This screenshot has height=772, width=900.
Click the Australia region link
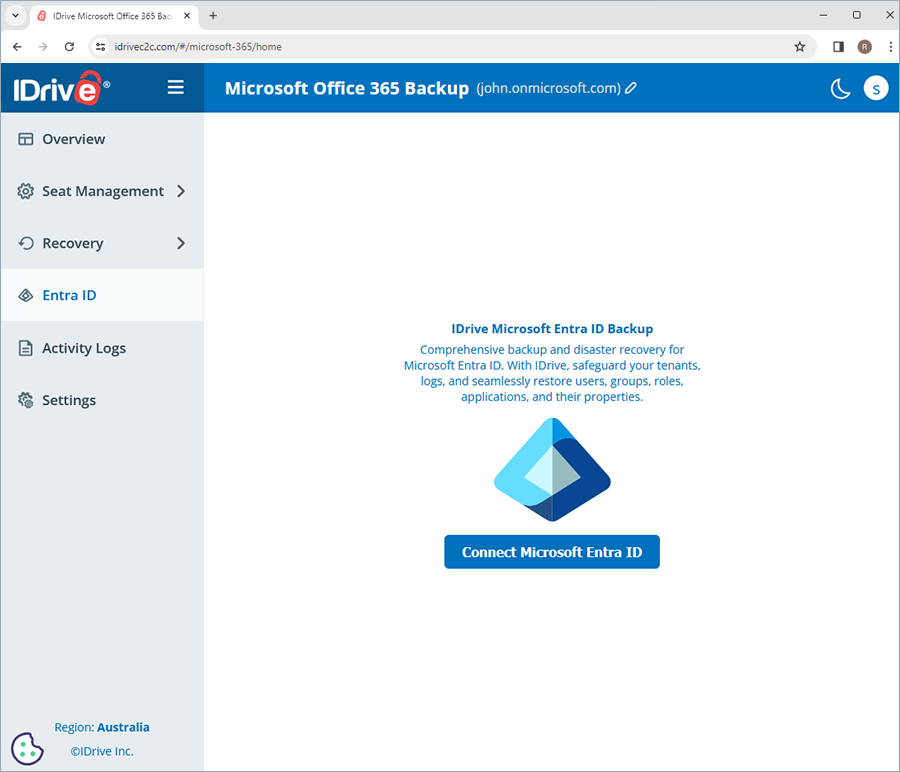coord(123,727)
